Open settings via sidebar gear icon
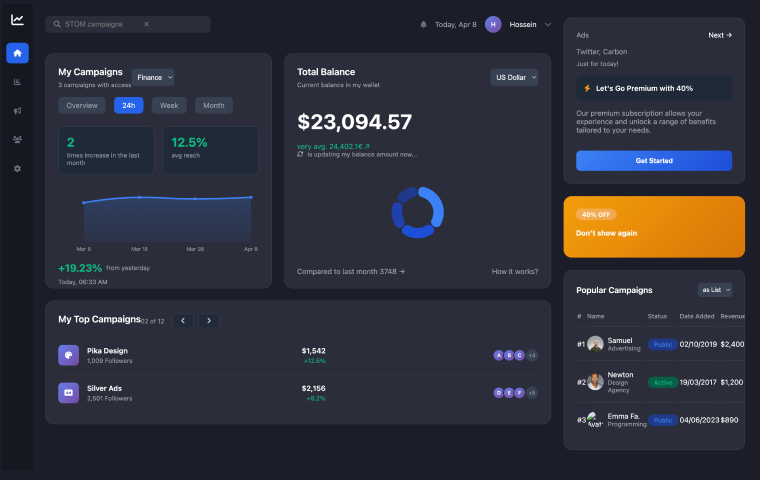 point(17,169)
